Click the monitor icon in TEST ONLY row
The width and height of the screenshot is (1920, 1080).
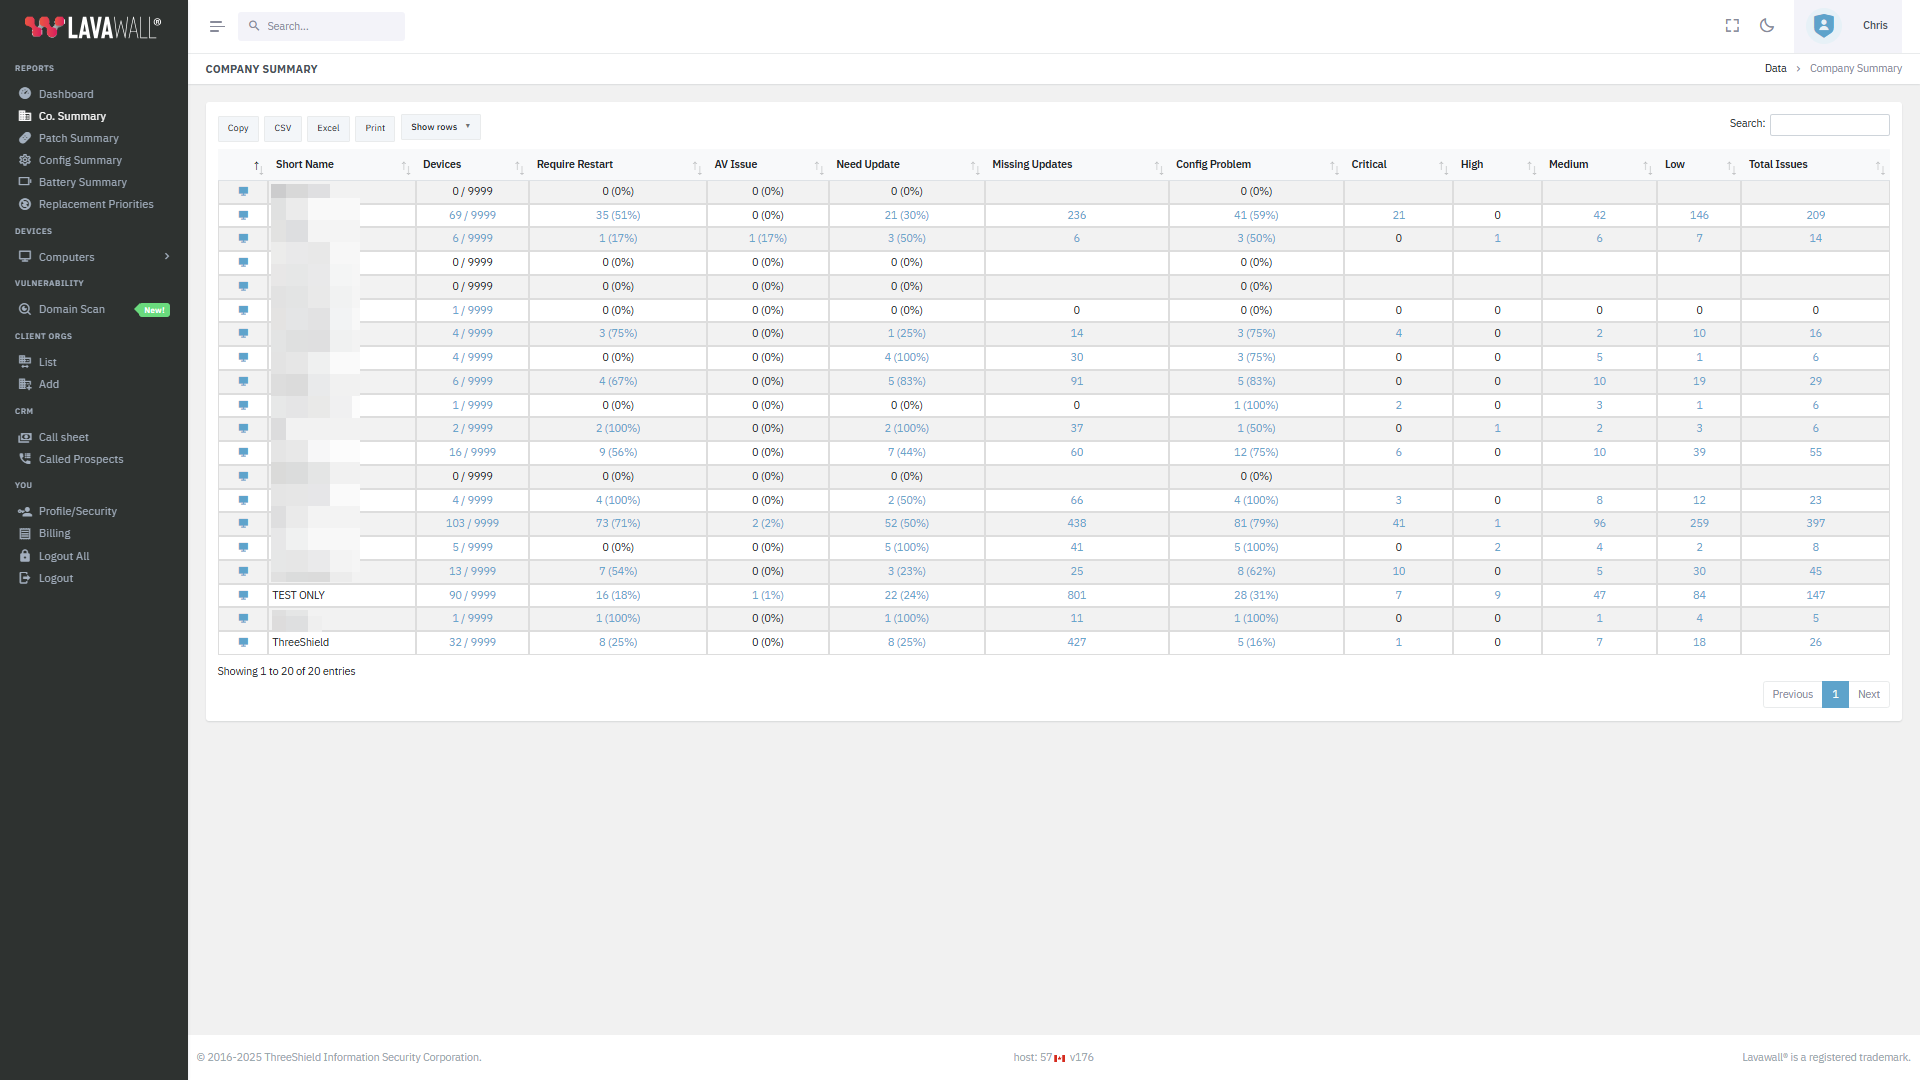click(x=243, y=595)
